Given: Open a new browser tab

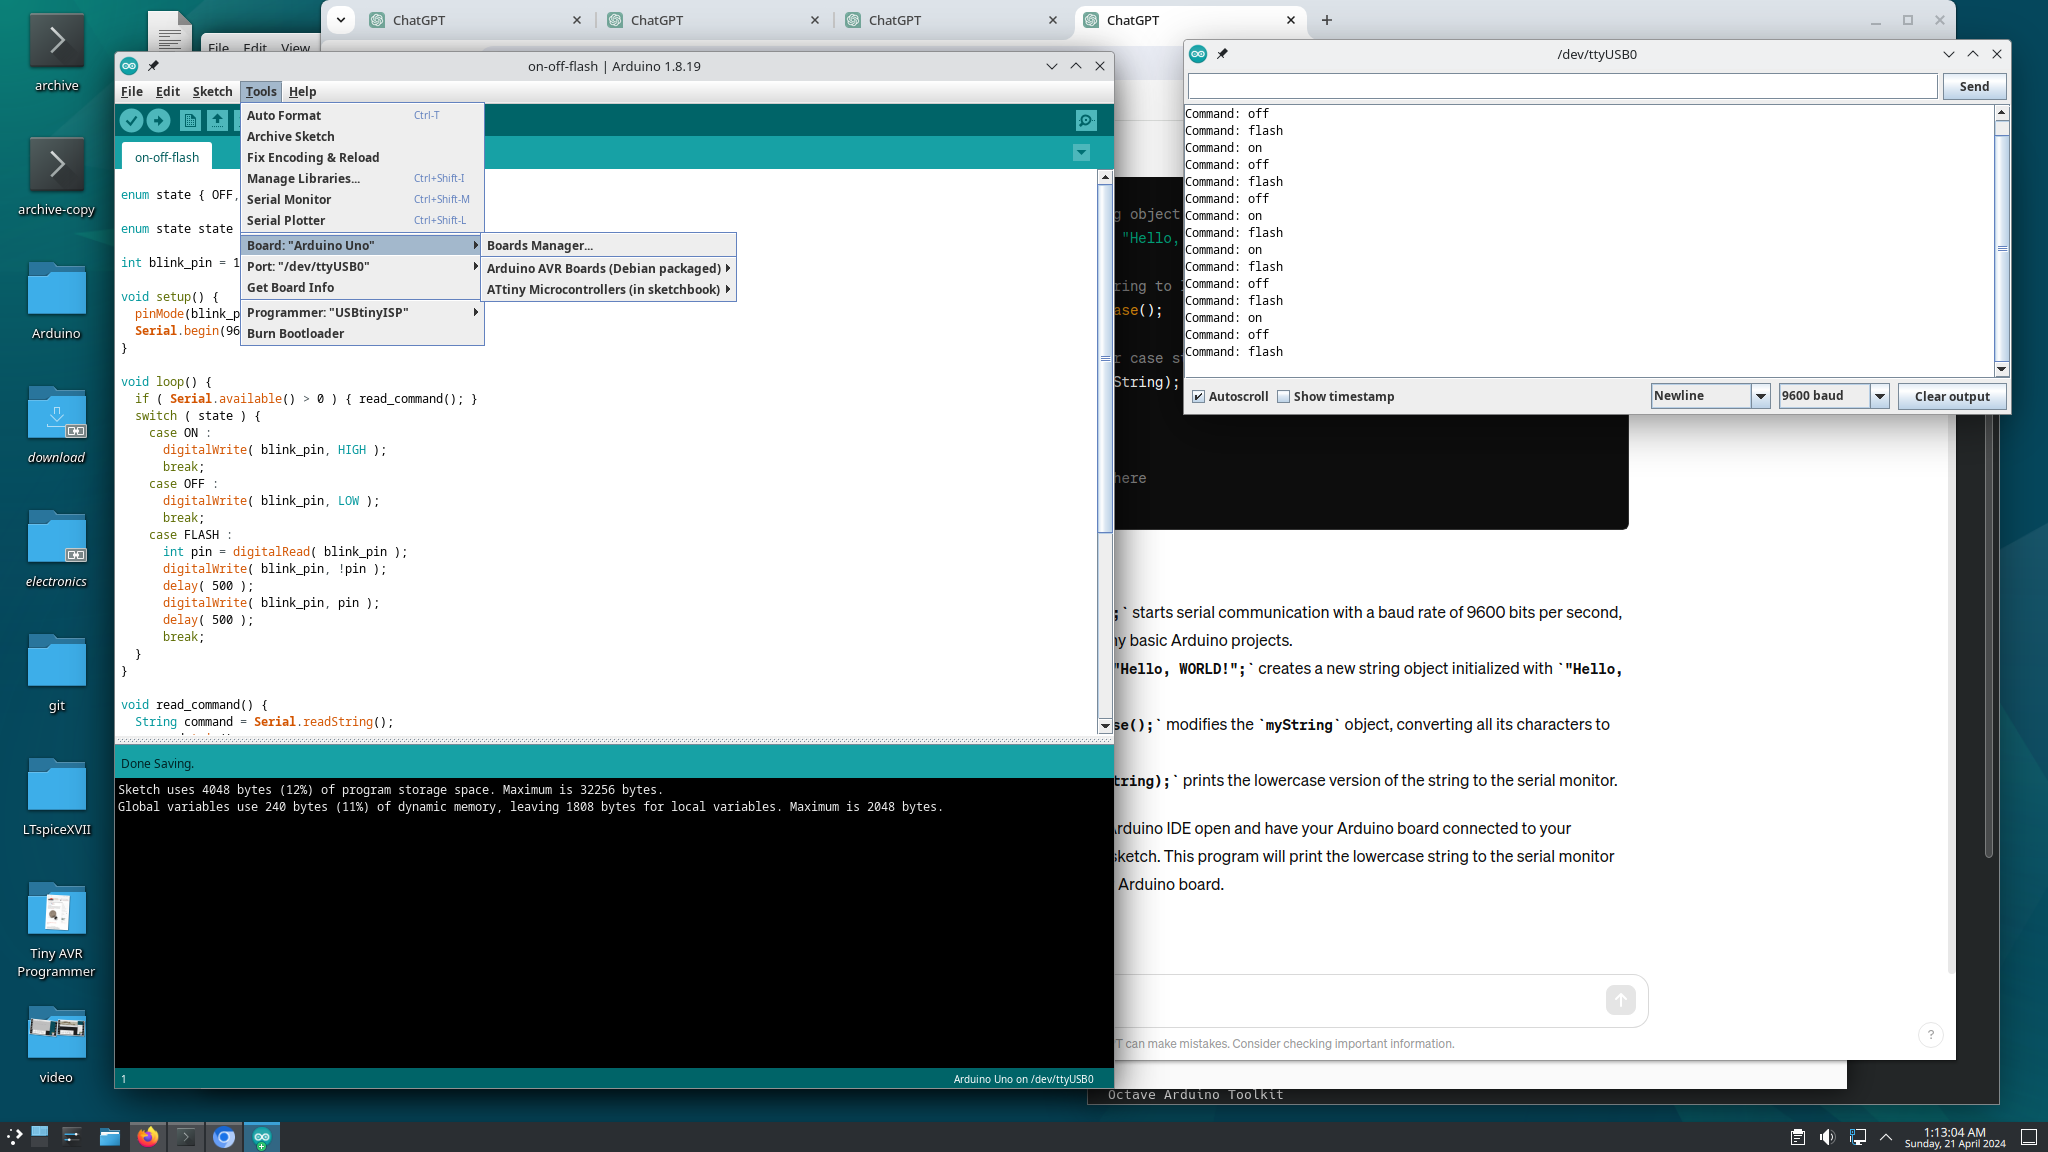Looking at the screenshot, I should pos(1327,20).
